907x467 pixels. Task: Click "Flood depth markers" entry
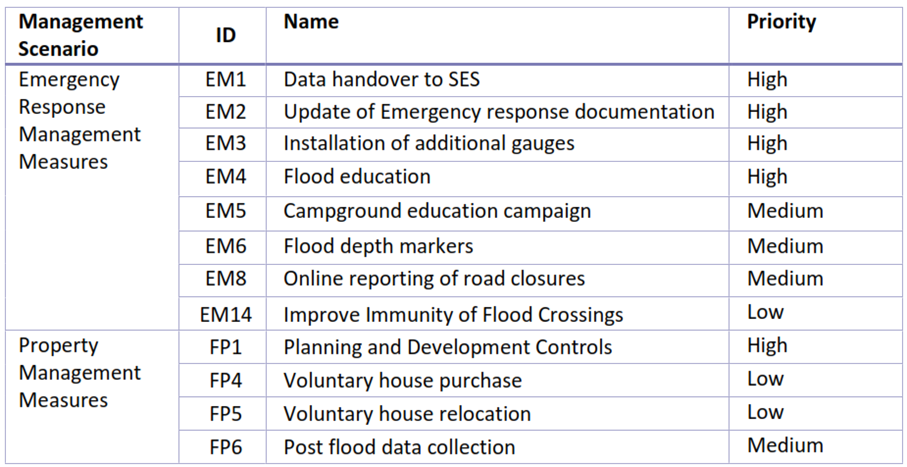[378, 246]
